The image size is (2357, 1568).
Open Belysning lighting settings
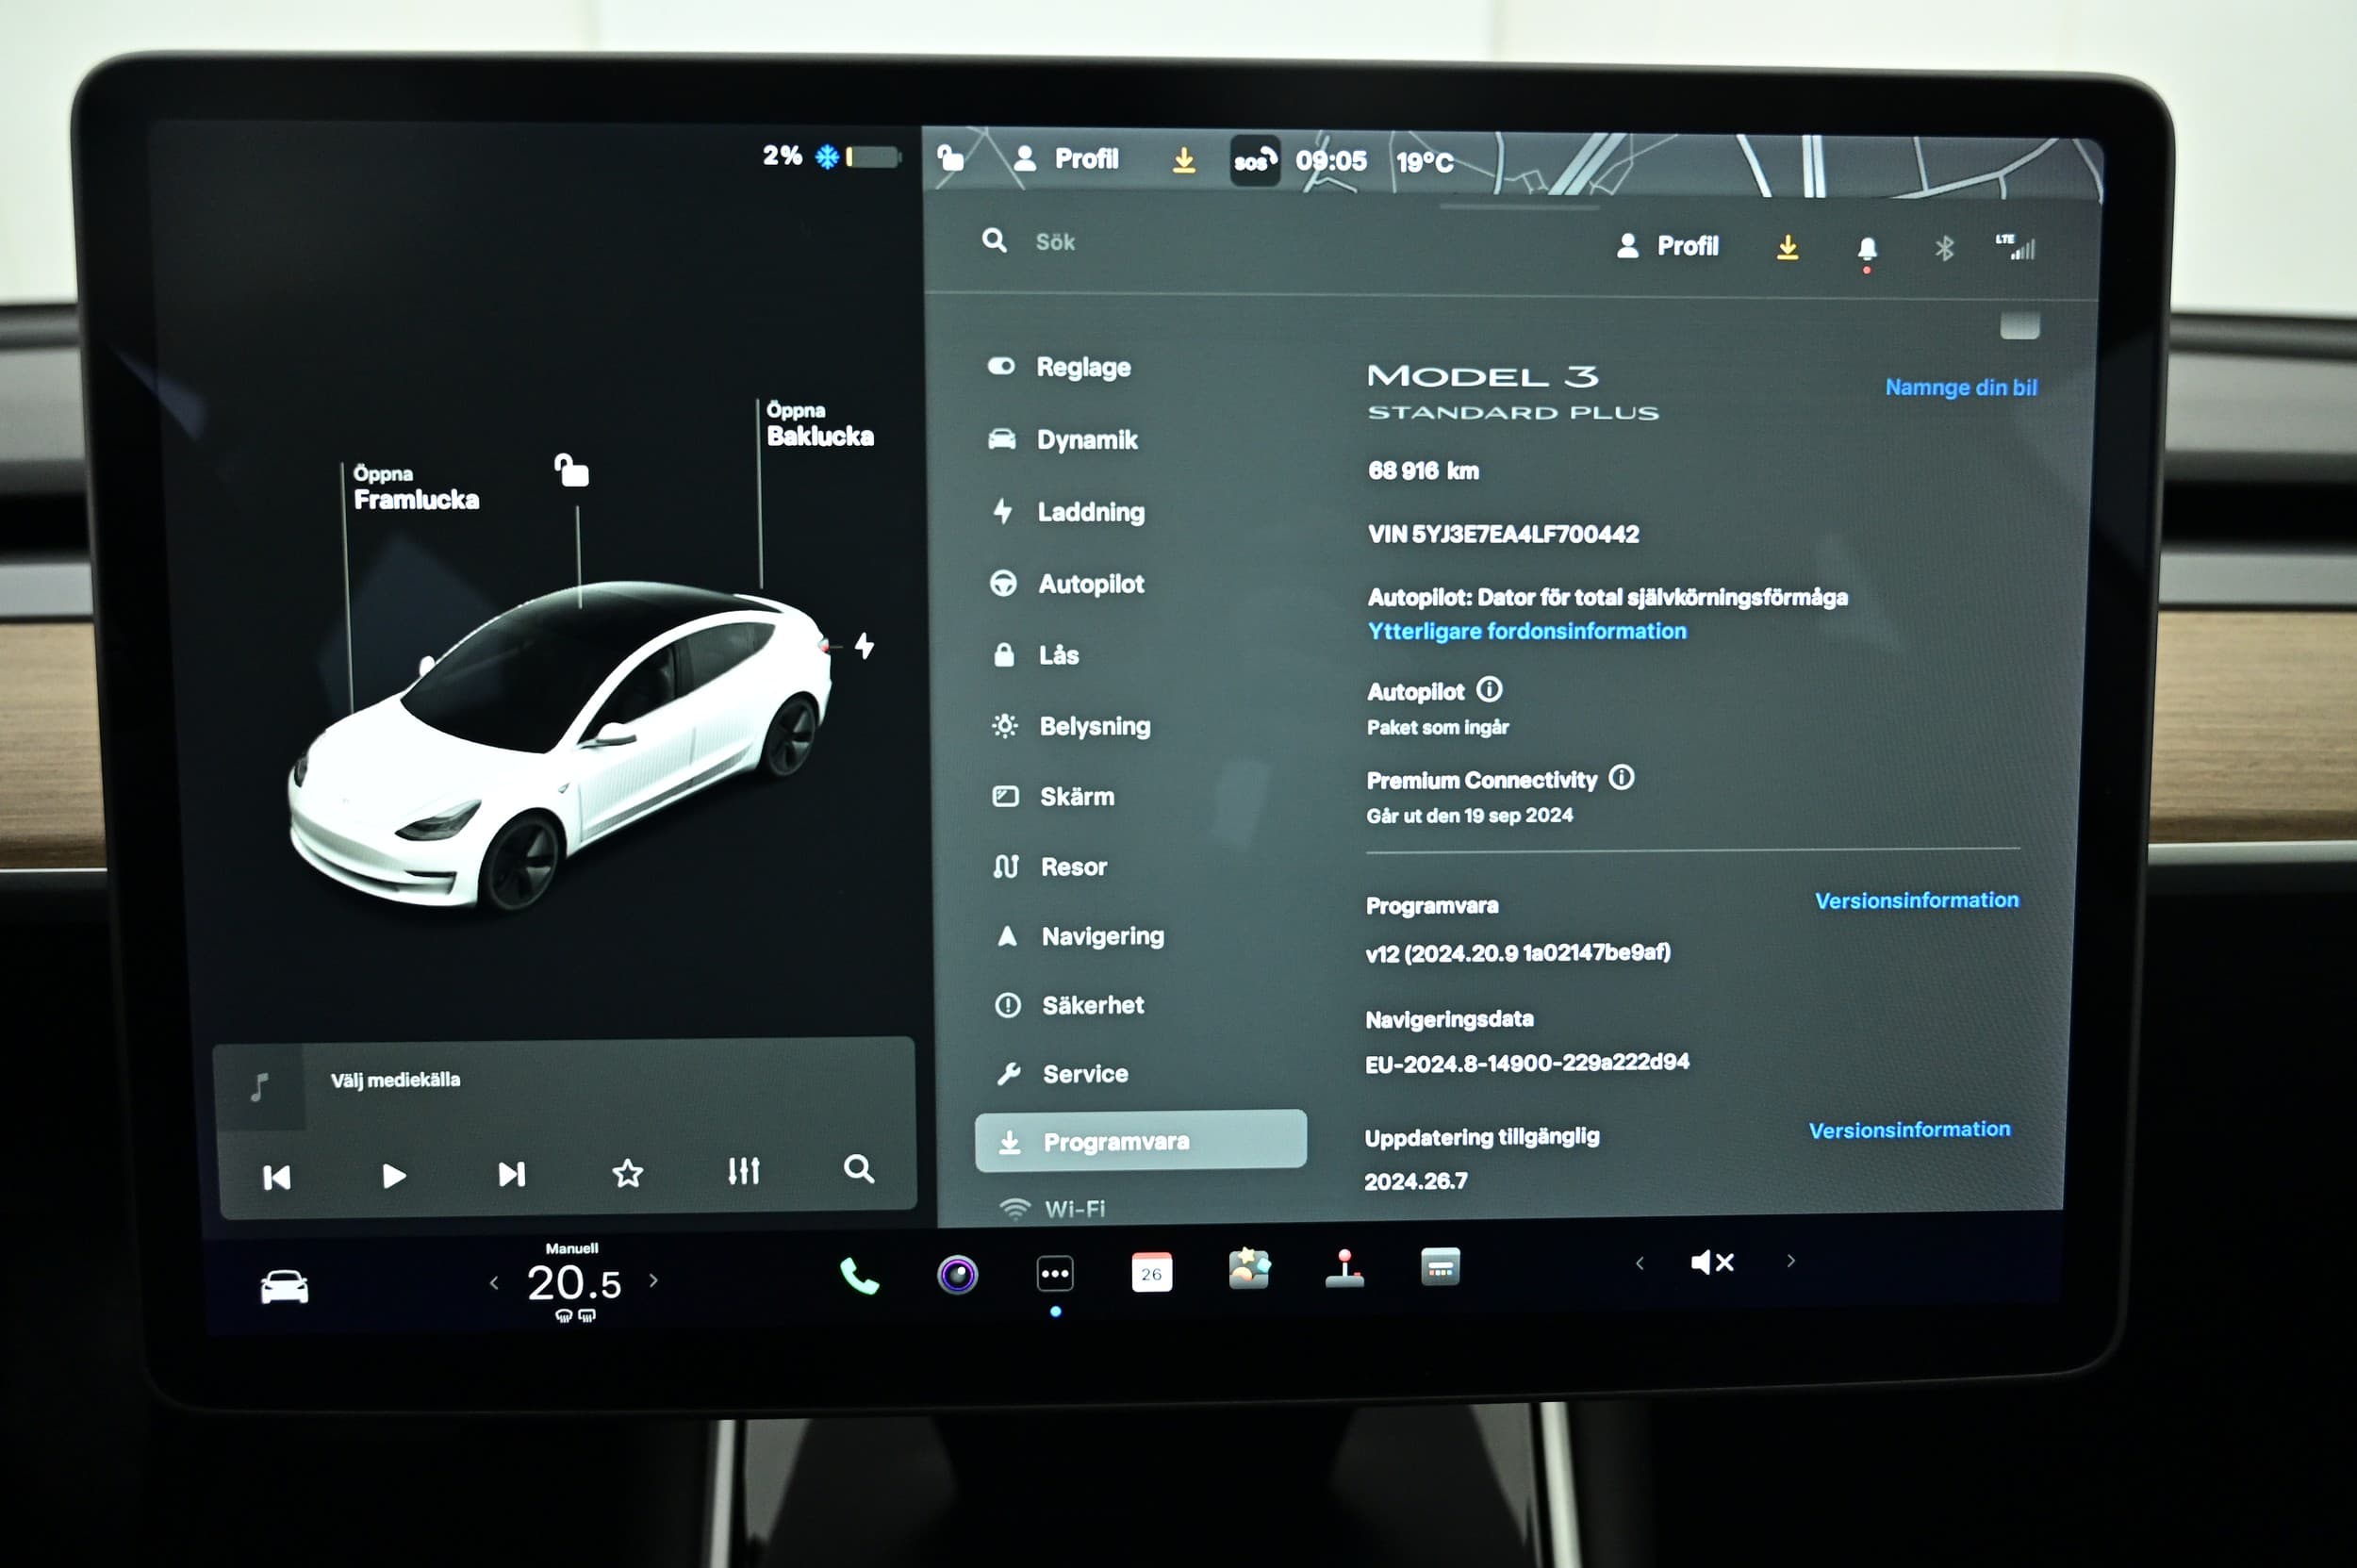pos(1071,726)
